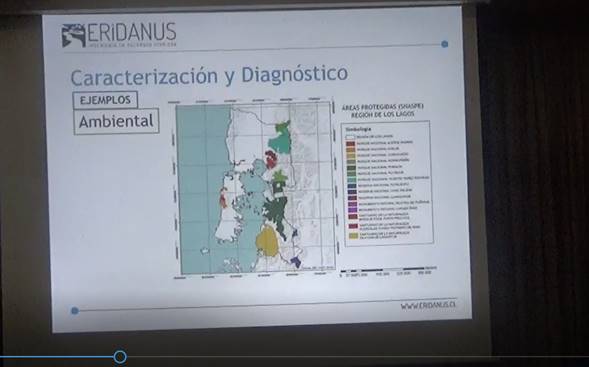Click the video progress slider handle
This screenshot has width=589, height=367.
coord(120,357)
